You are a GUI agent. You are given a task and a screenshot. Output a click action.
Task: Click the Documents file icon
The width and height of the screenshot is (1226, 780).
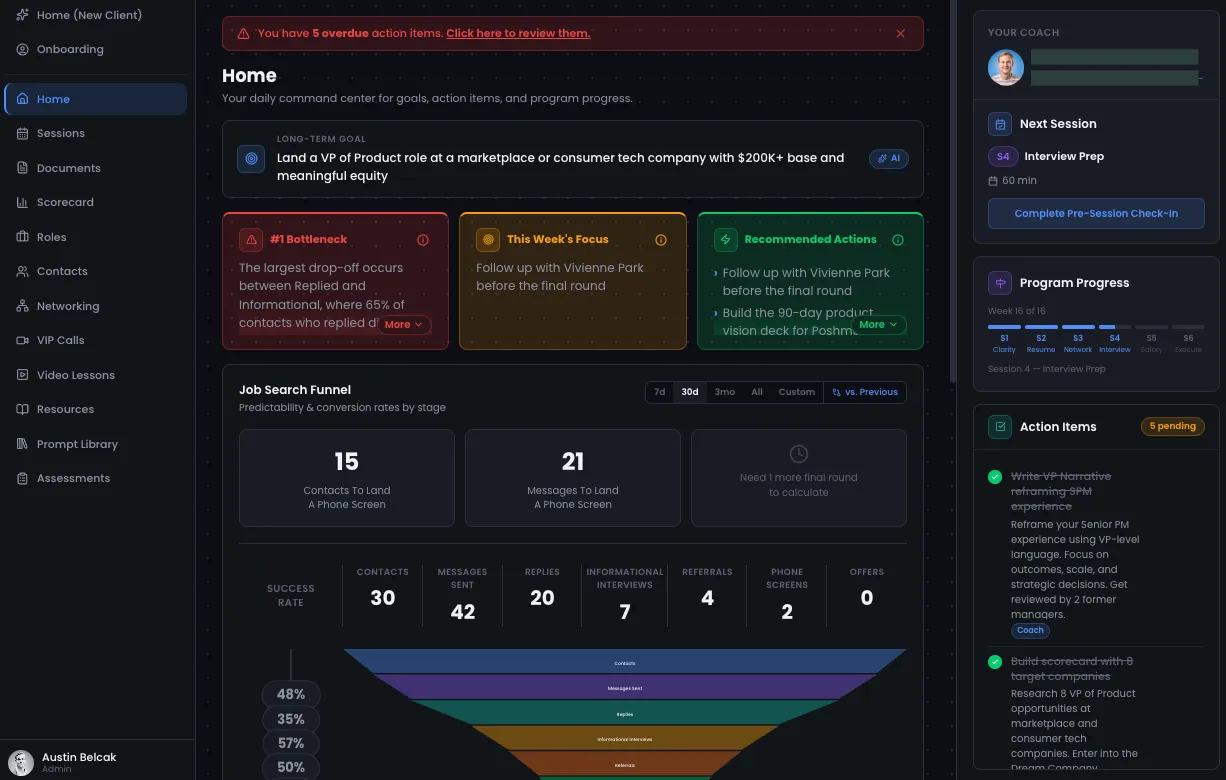(23, 168)
